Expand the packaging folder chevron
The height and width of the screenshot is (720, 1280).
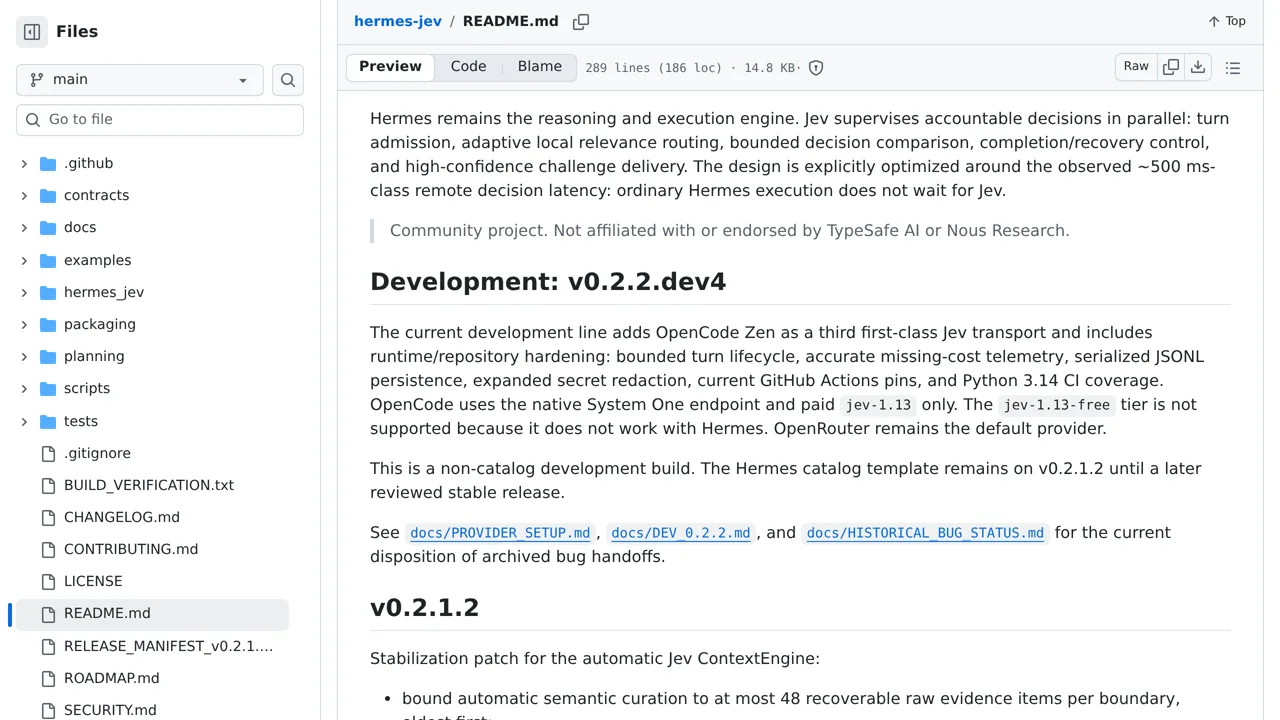pyautogui.click(x=24, y=324)
